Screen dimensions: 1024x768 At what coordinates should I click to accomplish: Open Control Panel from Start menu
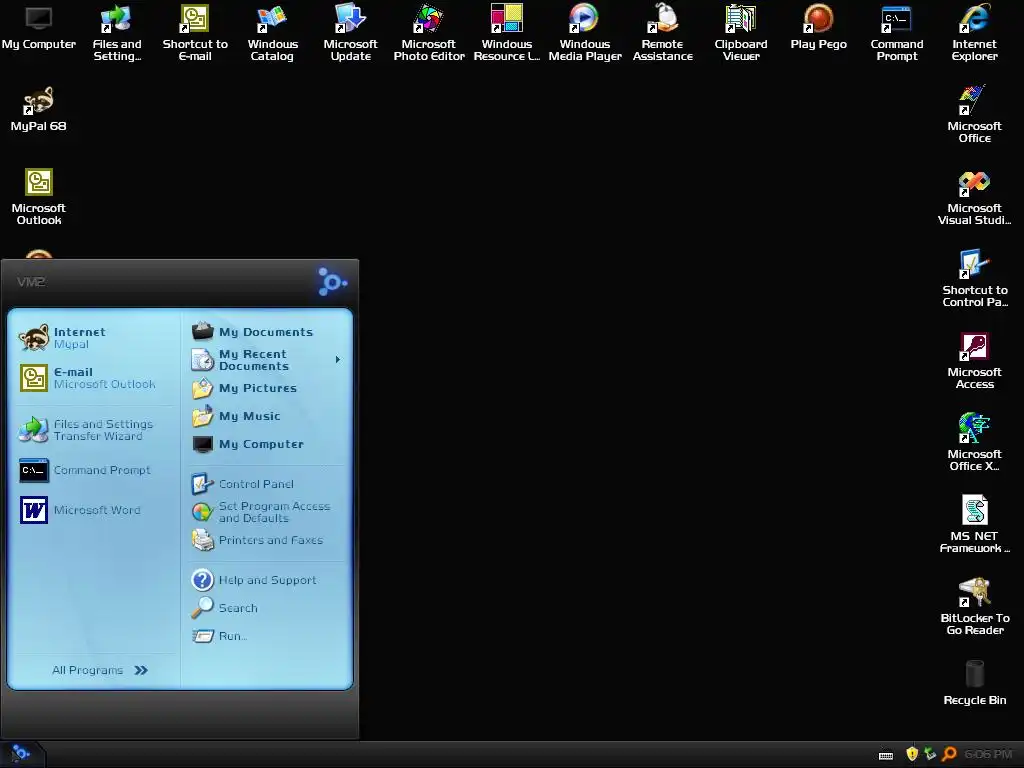pyautogui.click(x=266, y=484)
